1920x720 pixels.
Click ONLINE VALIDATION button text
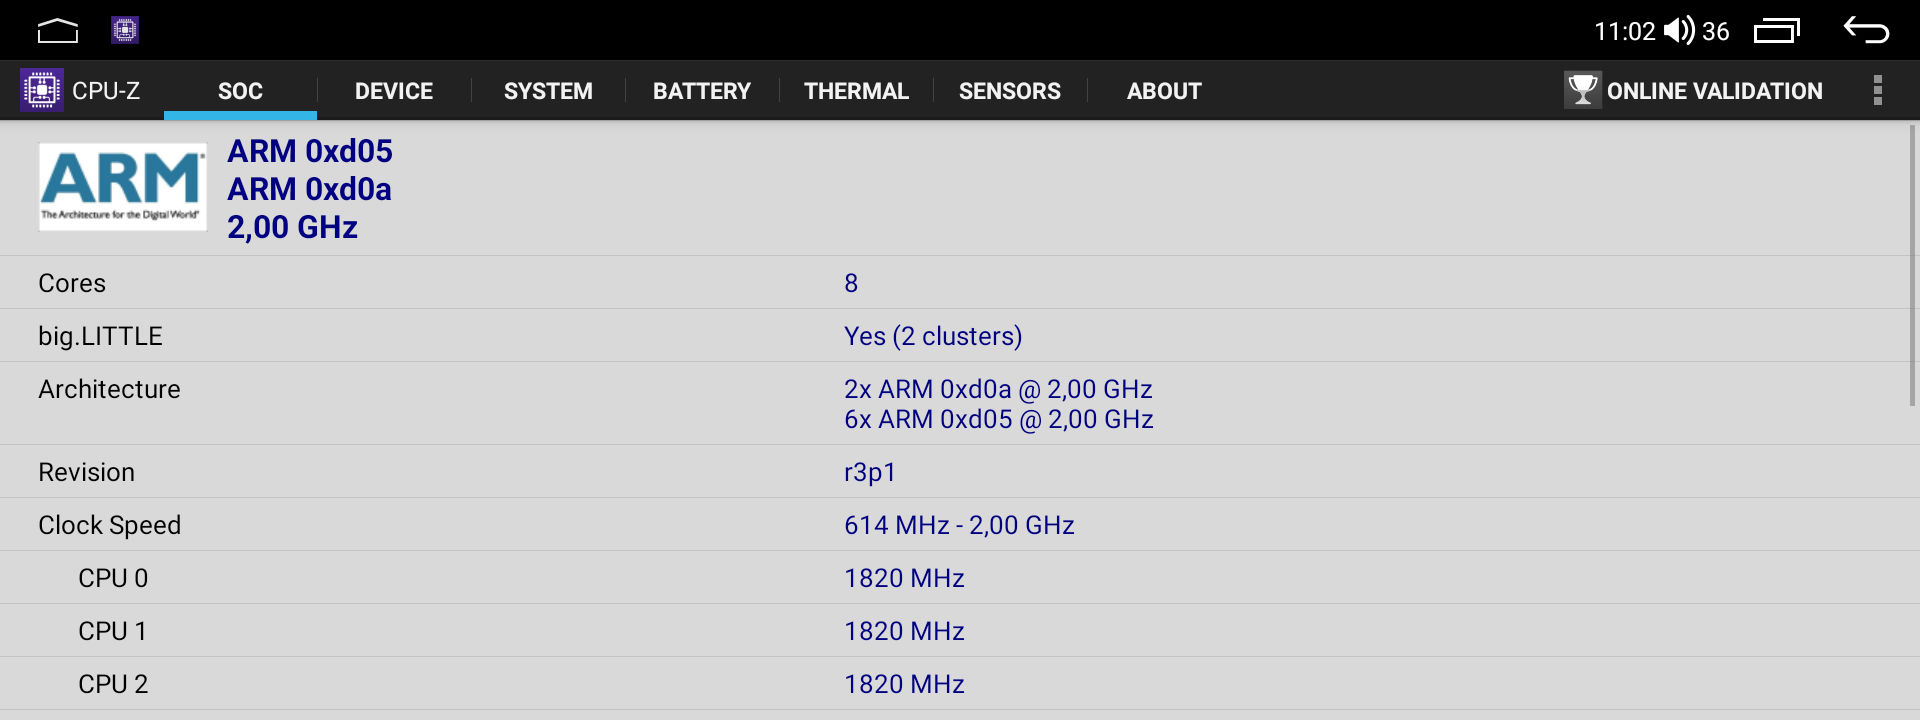[1714, 91]
